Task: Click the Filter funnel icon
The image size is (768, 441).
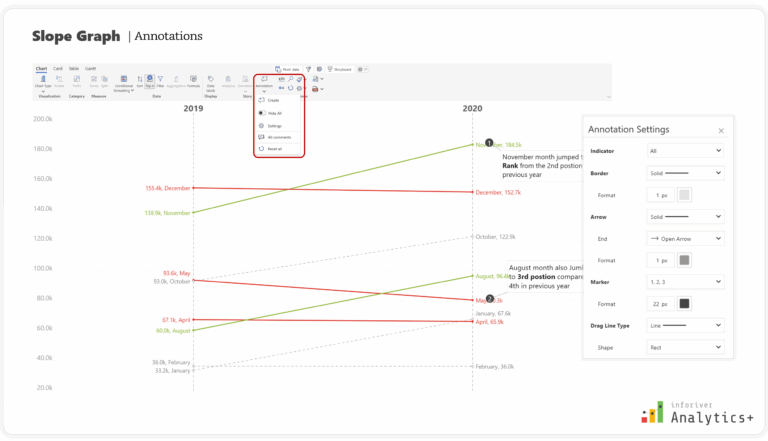Action: [160, 79]
